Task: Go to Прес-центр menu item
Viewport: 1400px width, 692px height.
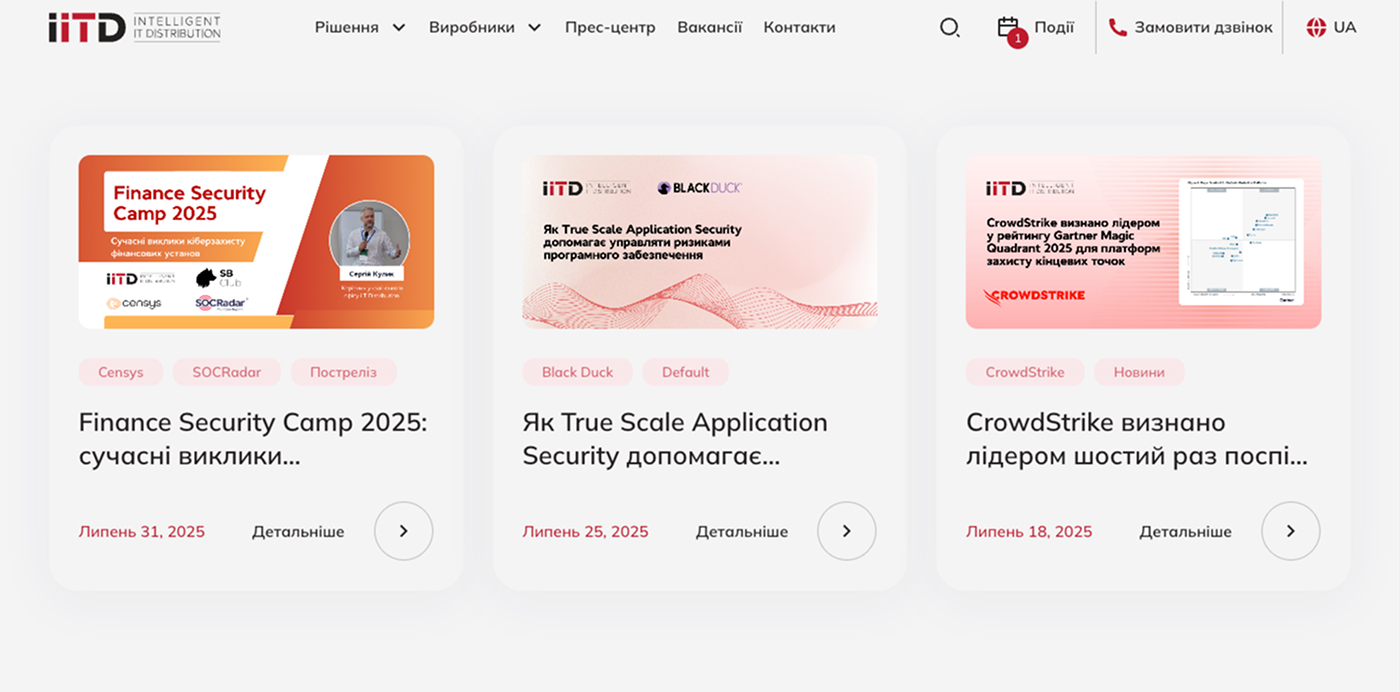Action: tap(610, 28)
